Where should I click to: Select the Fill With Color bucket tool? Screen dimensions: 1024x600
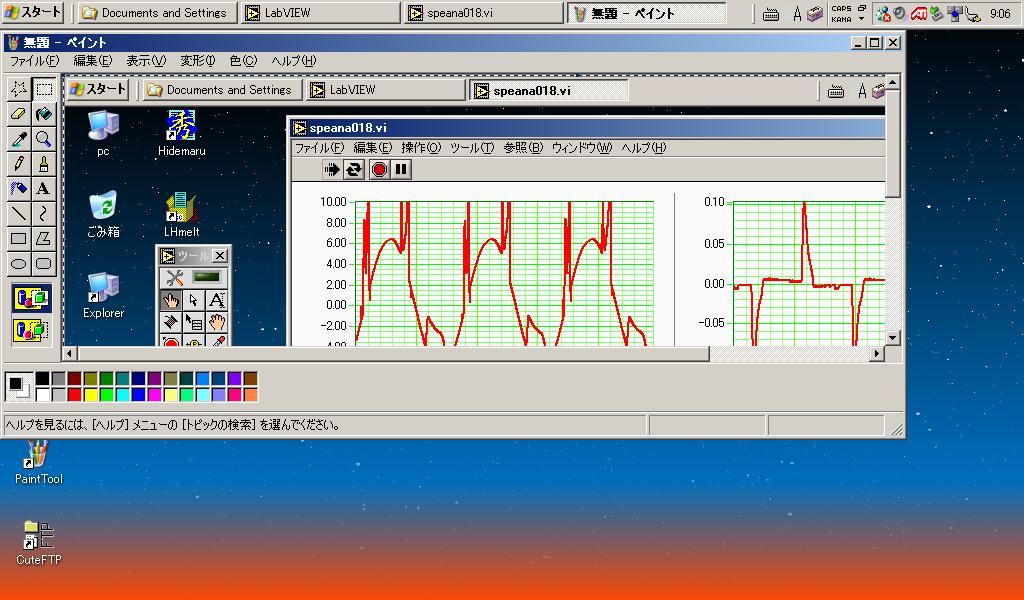[x=44, y=114]
